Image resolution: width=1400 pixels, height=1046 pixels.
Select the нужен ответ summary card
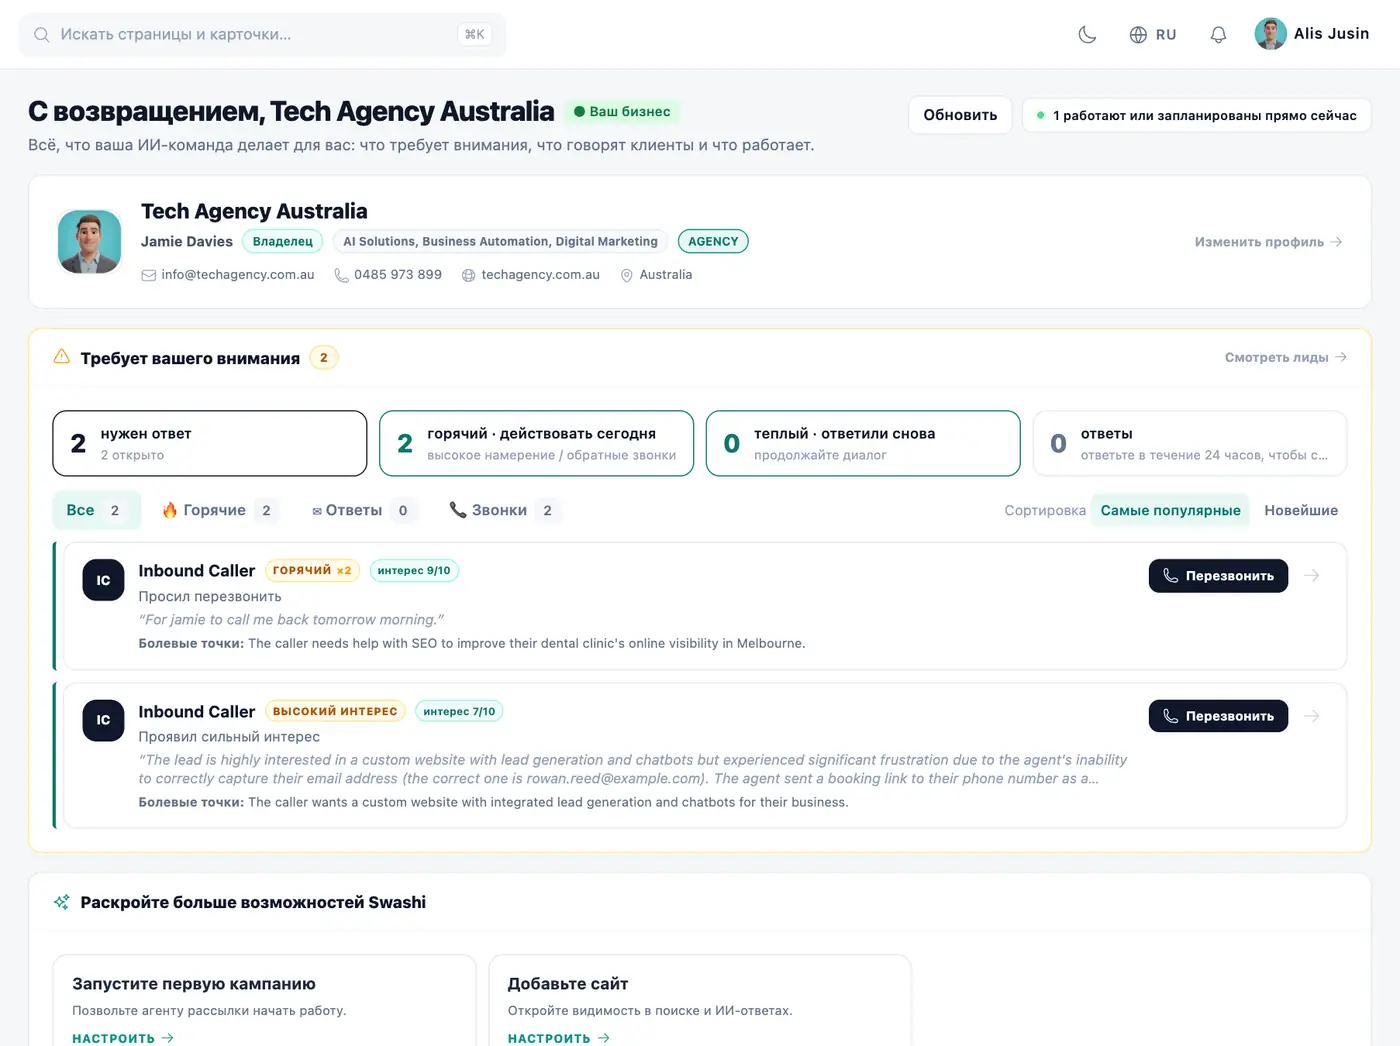coord(210,443)
